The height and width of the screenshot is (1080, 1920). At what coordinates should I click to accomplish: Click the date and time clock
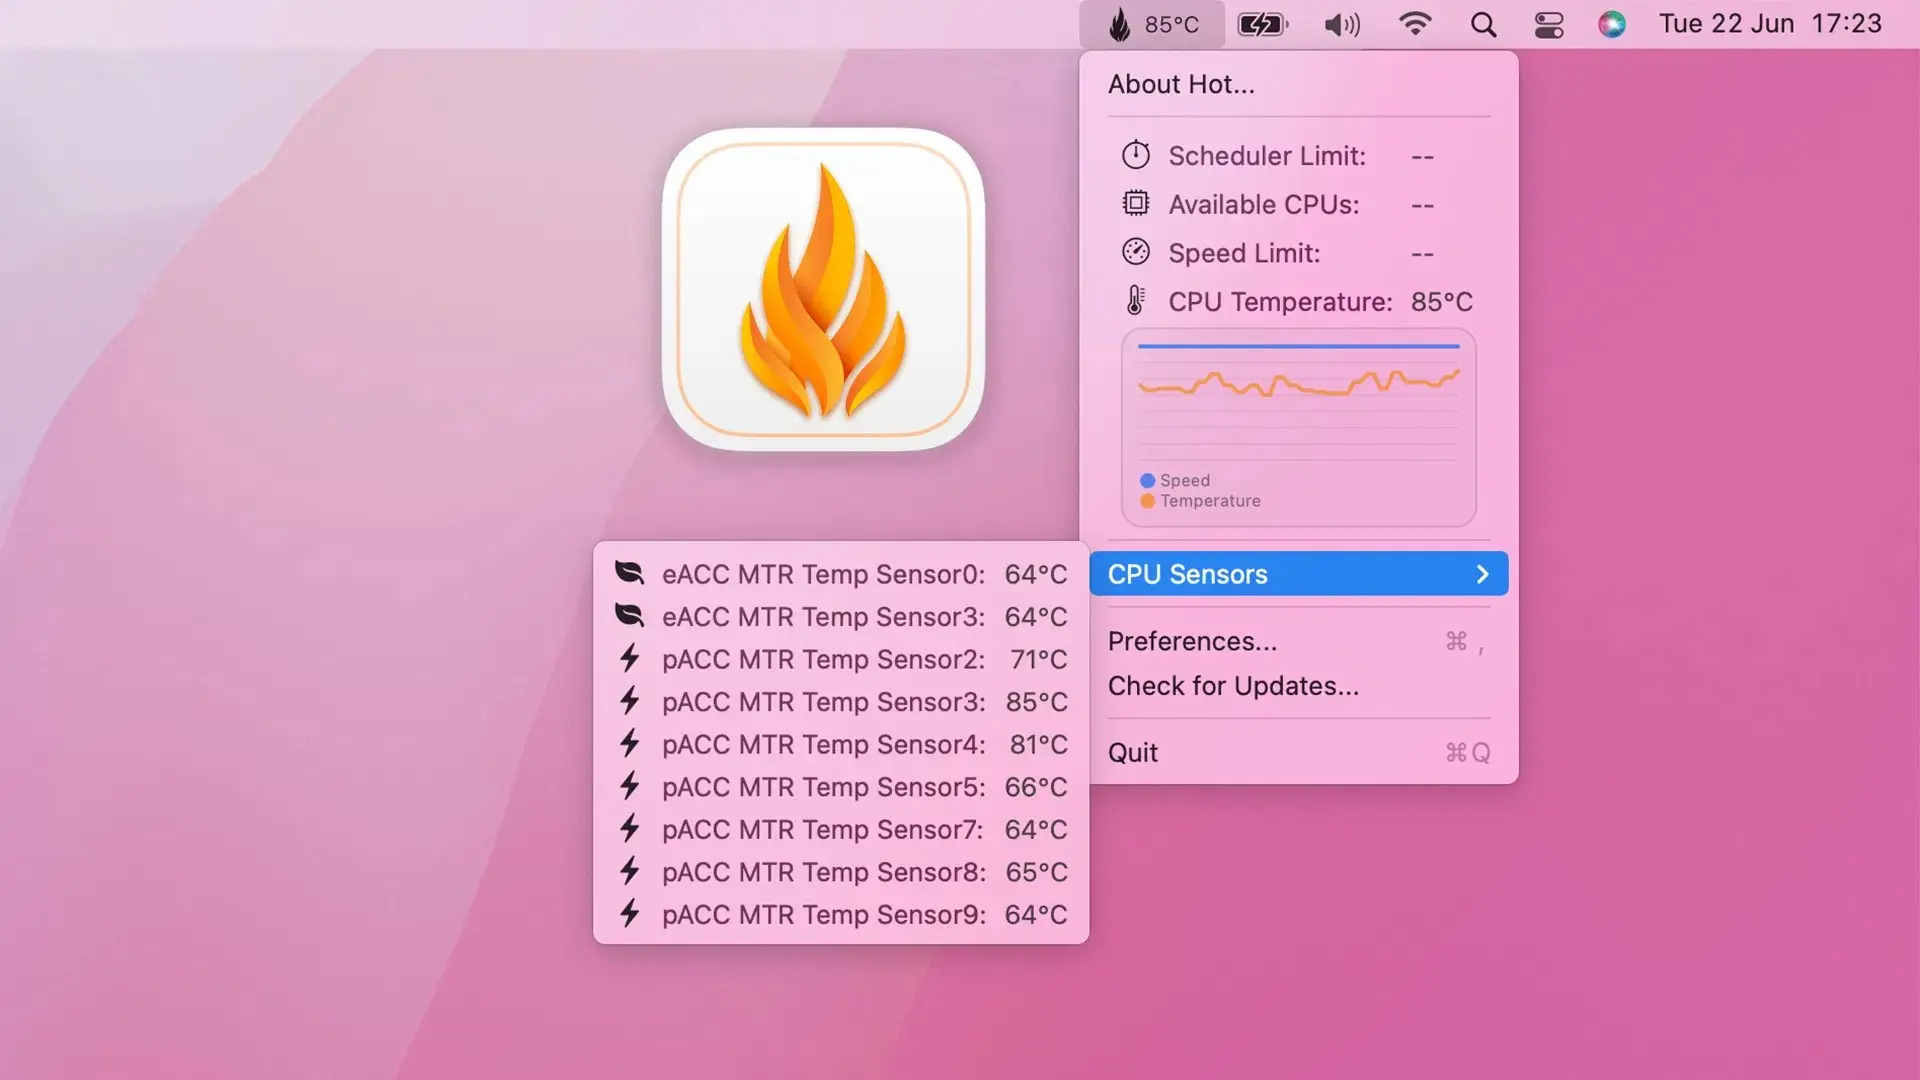1770,24
